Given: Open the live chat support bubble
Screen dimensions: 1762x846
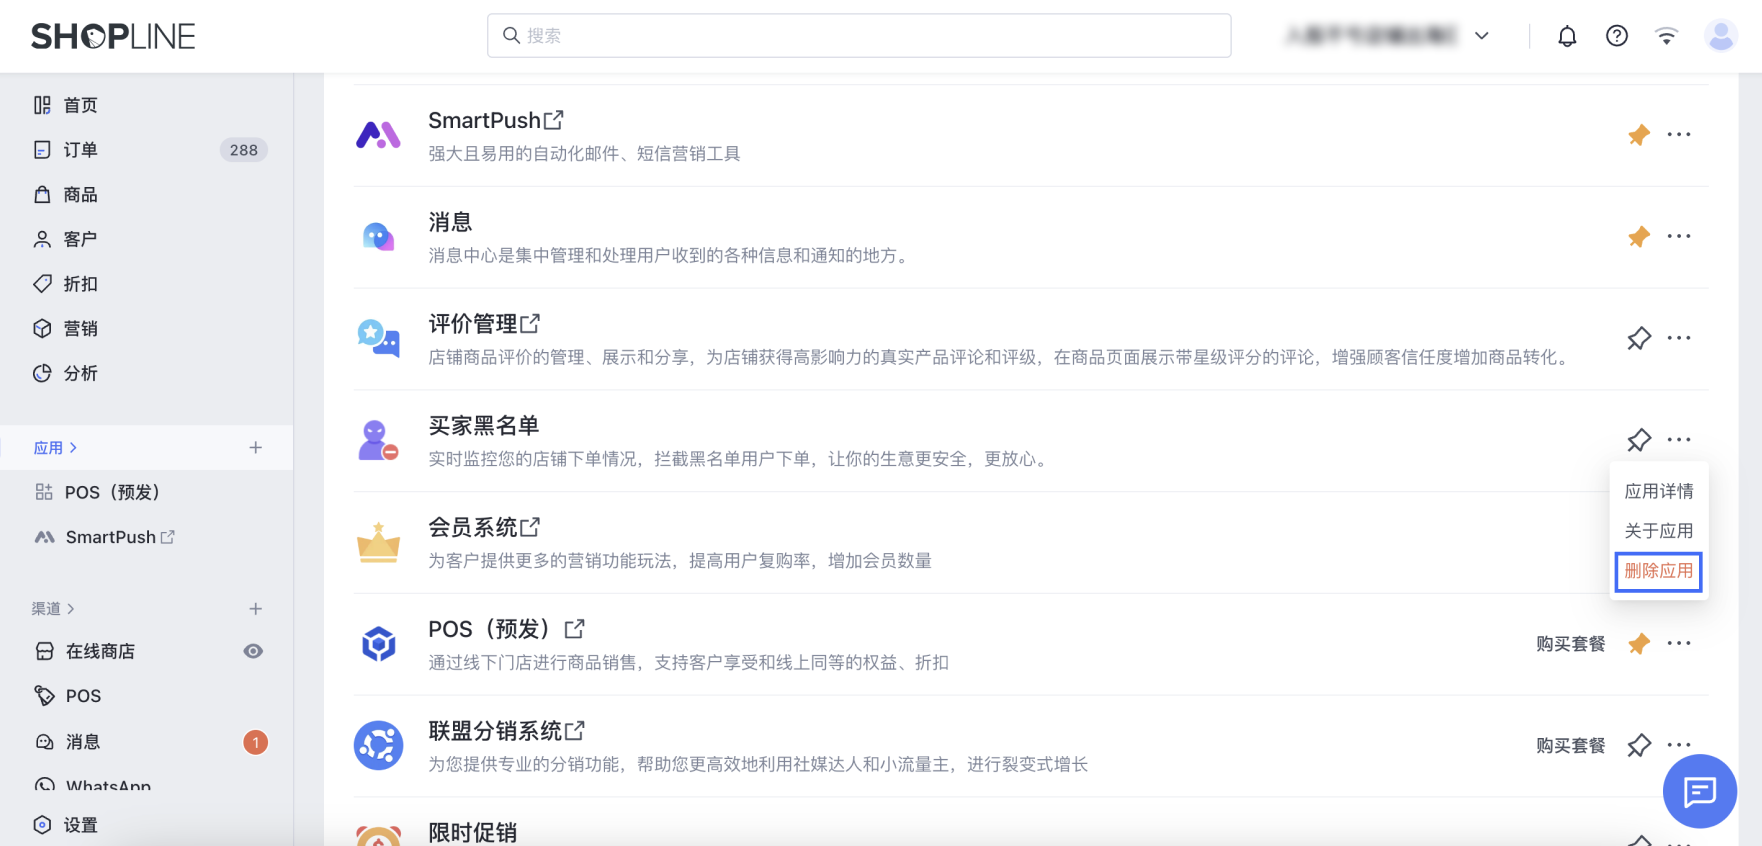Looking at the screenshot, I should (1699, 791).
